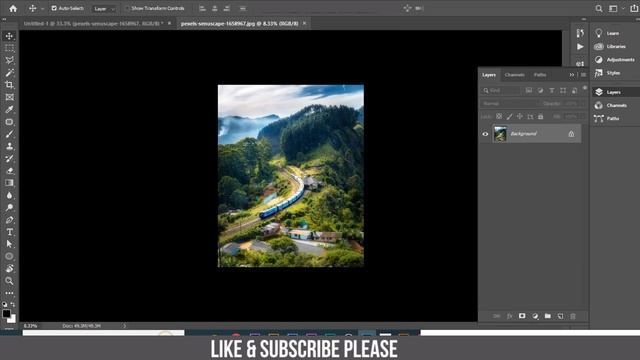The width and height of the screenshot is (640, 360).
Task: Add new adjustment layer icon
Action: pos(535,316)
